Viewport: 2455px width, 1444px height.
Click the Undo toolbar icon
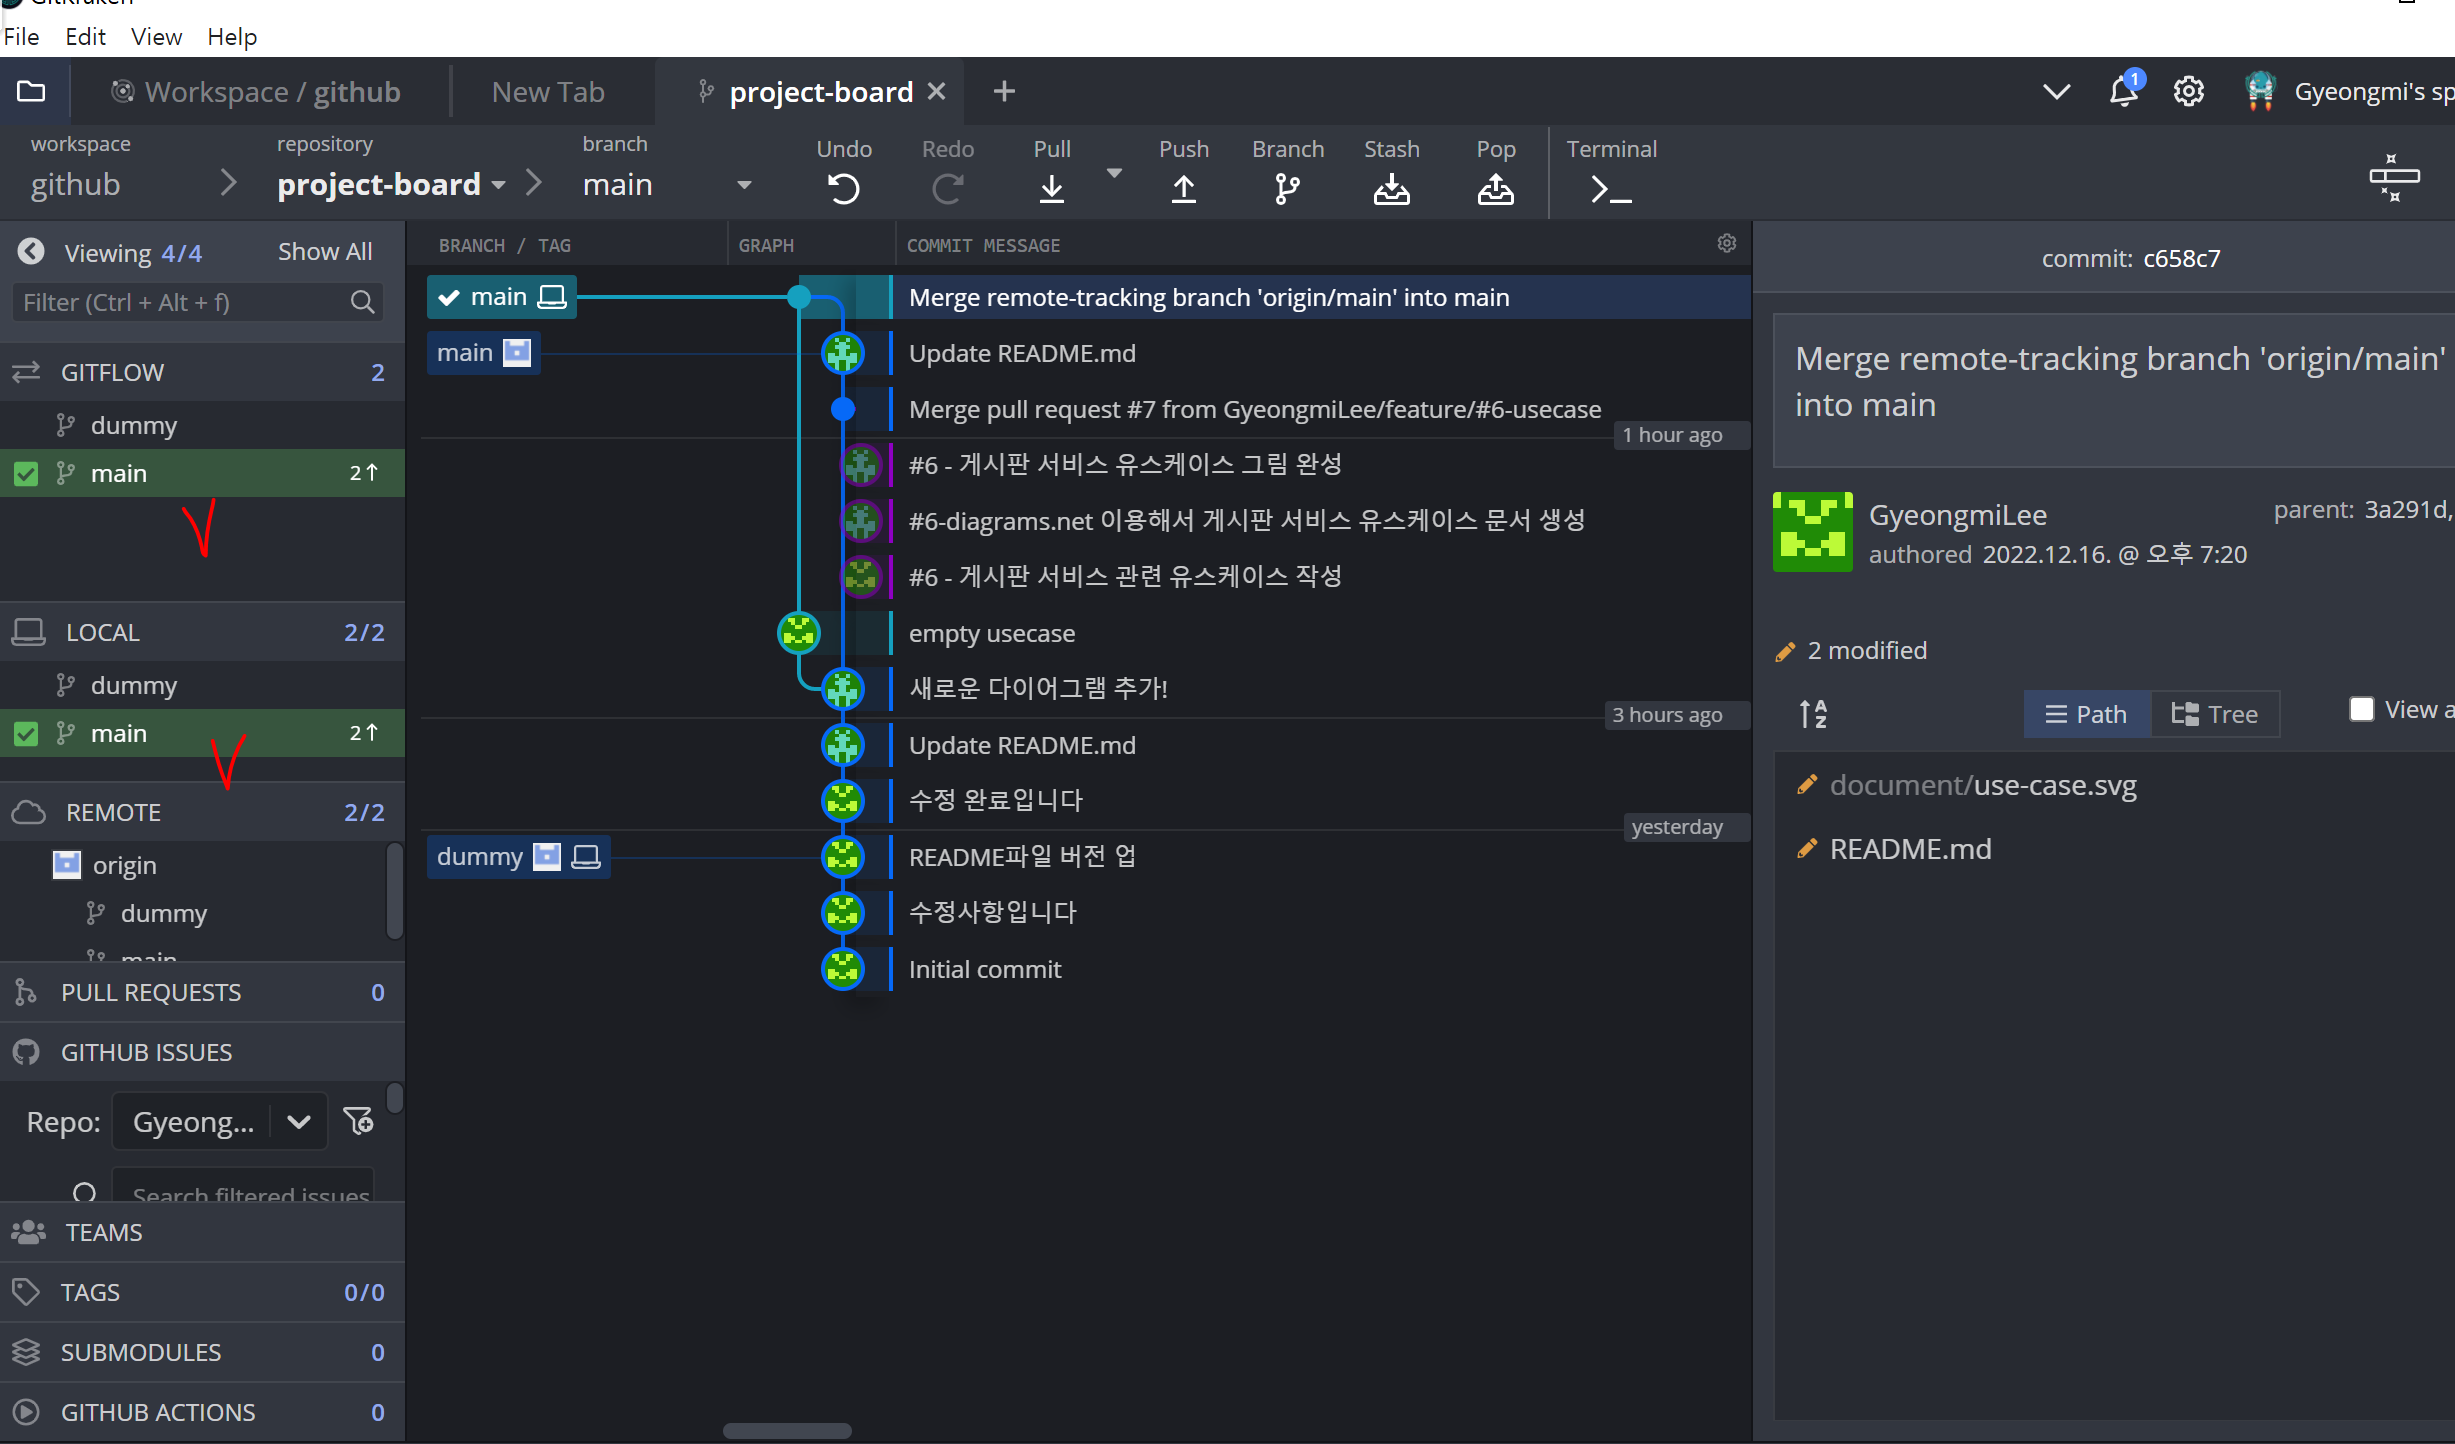click(x=843, y=188)
